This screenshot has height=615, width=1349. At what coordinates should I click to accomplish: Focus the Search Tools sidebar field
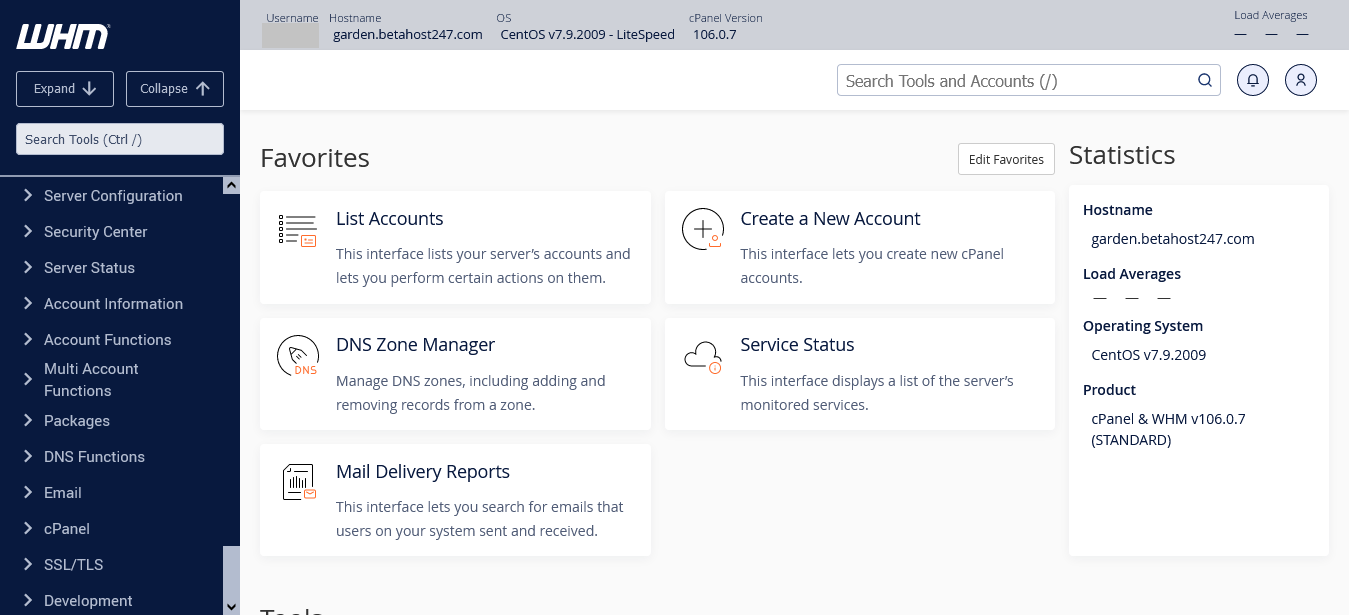(x=120, y=139)
